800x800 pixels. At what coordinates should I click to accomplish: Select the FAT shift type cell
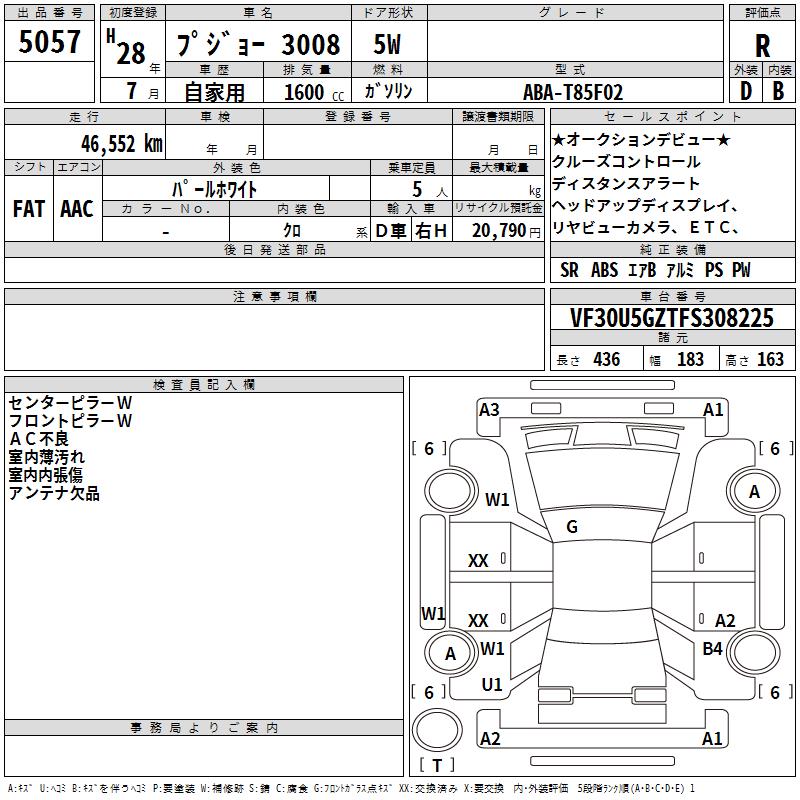(x=29, y=209)
